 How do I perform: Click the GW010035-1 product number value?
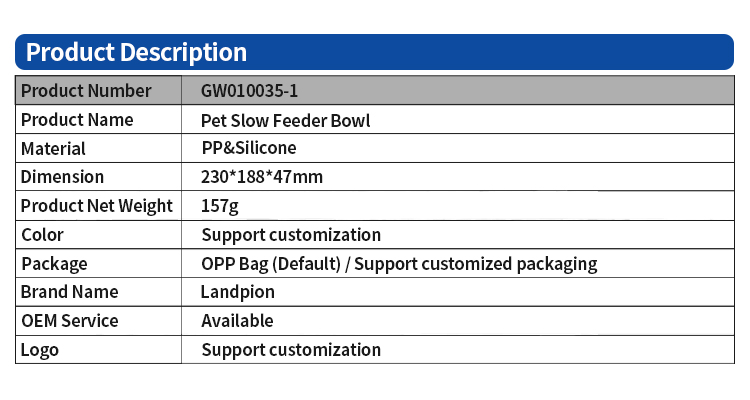tap(250, 91)
